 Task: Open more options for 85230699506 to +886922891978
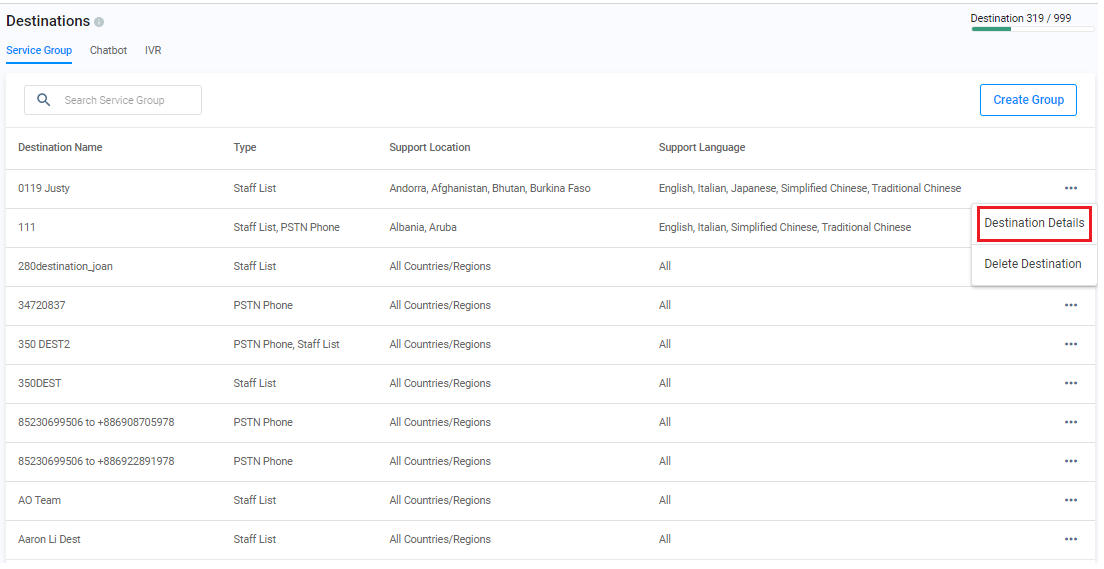click(1070, 461)
